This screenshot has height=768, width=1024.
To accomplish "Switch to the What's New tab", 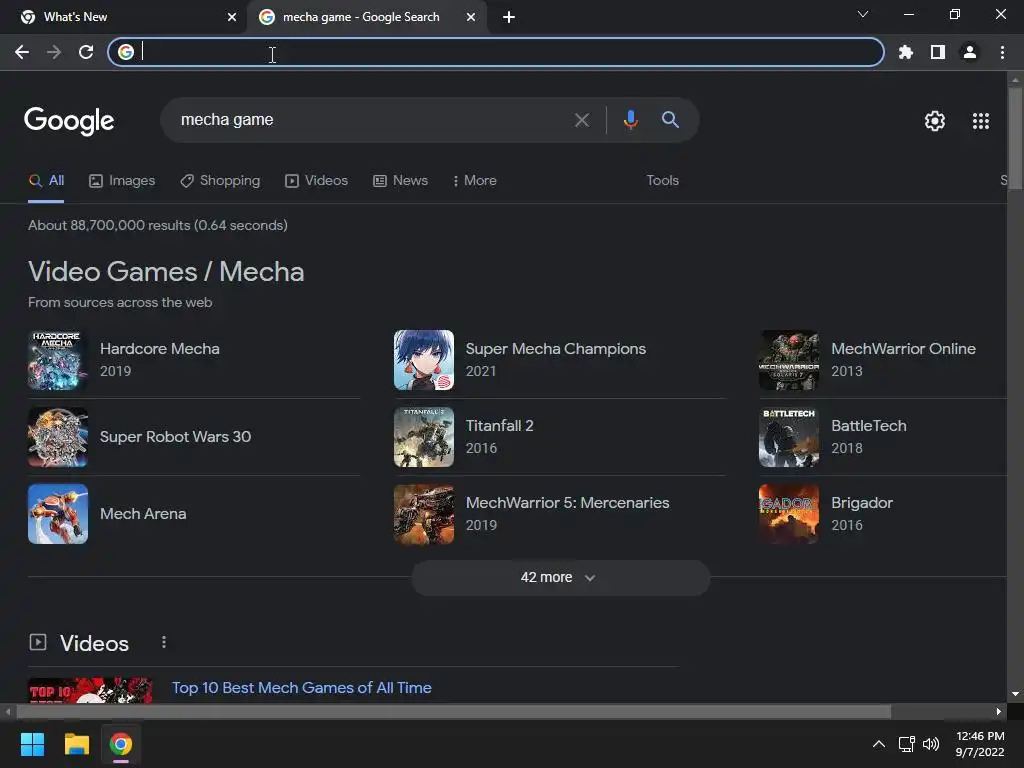I will point(124,18).
